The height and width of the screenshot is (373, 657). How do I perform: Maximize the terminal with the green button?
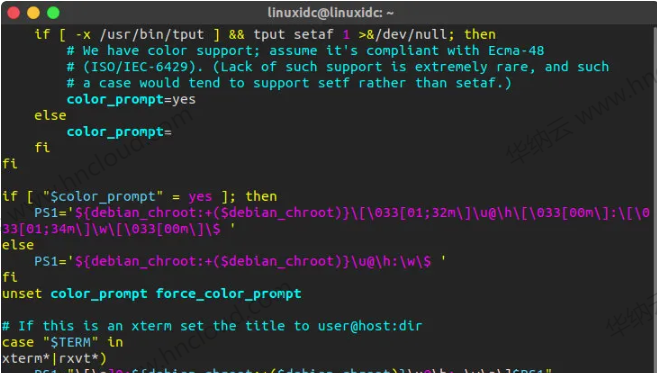tap(53, 13)
